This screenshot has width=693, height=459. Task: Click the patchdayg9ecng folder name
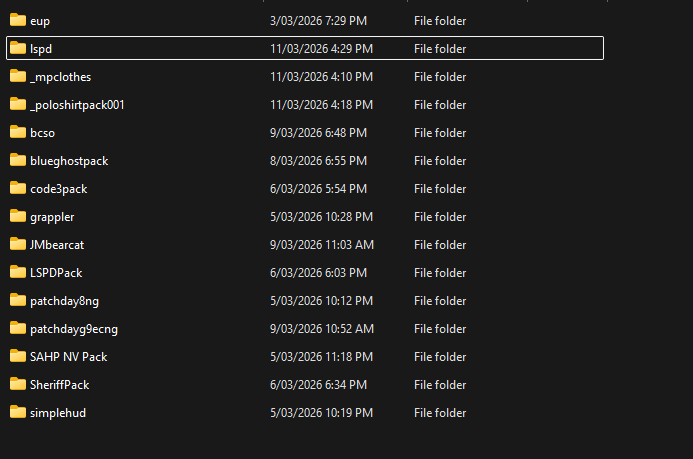pos(73,329)
